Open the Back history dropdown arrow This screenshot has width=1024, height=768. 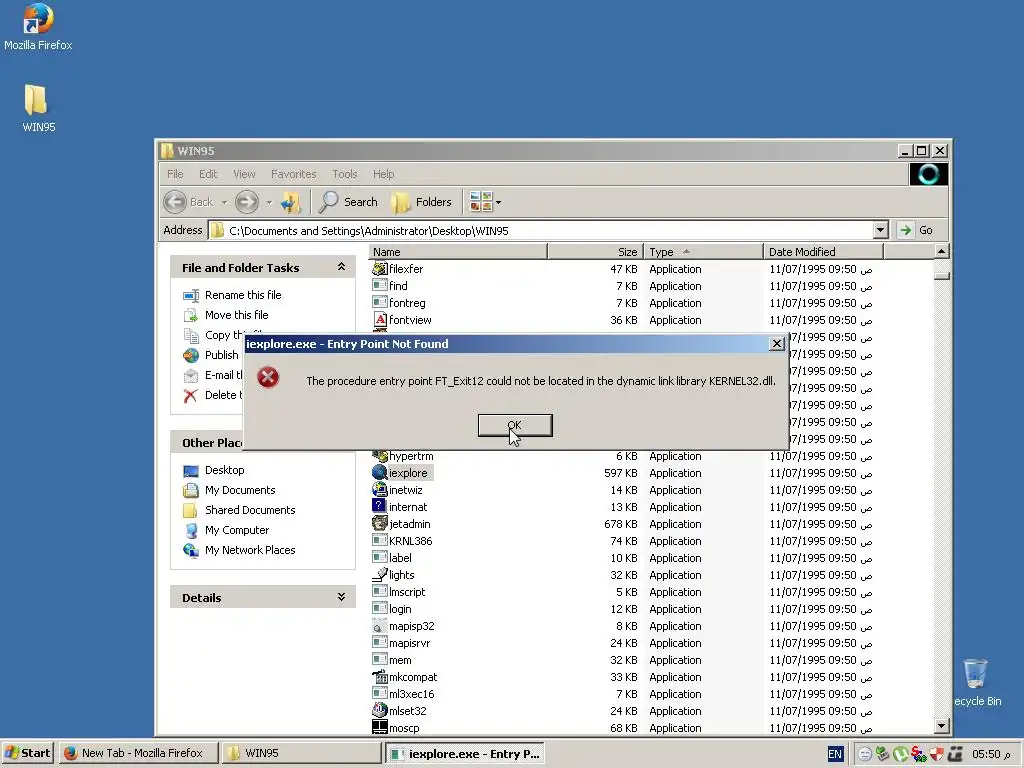click(x=224, y=202)
